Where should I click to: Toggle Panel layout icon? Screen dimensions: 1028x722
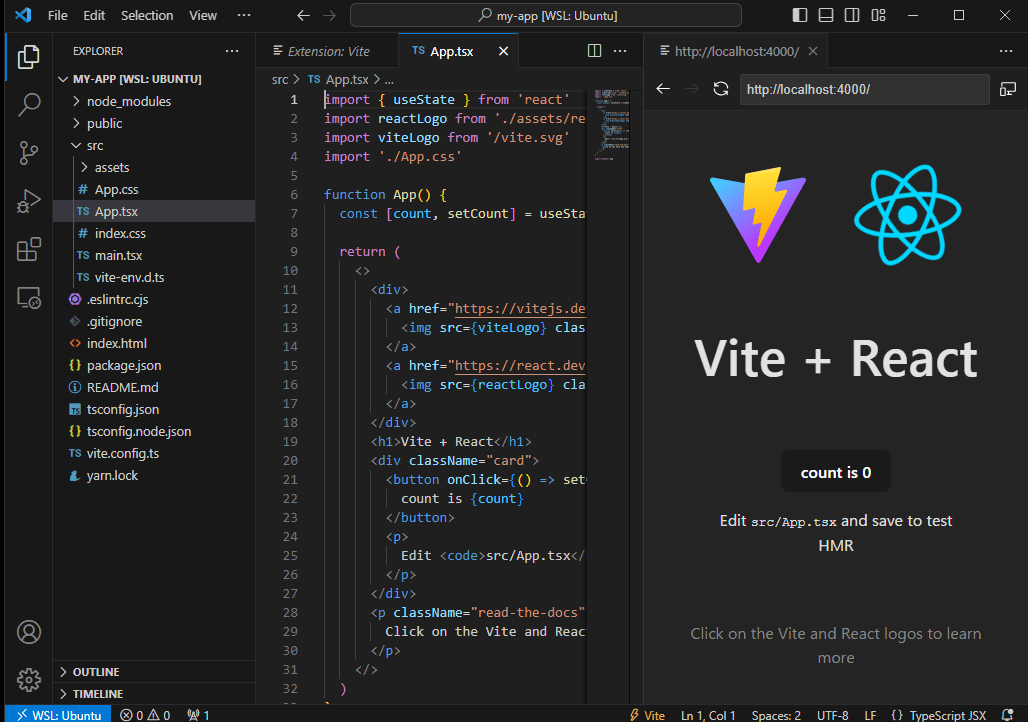[825, 15]
